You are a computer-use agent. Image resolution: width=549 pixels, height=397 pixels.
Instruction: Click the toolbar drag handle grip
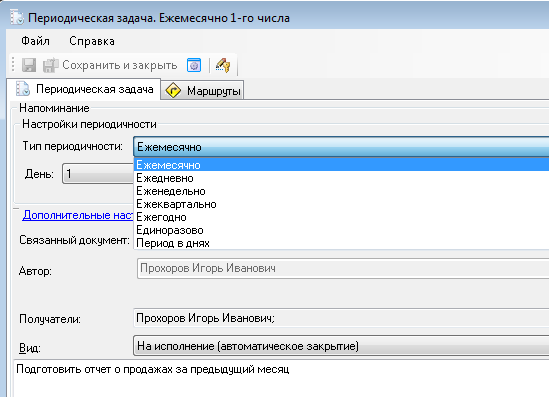pyautogui.click(x=13, y=65)
